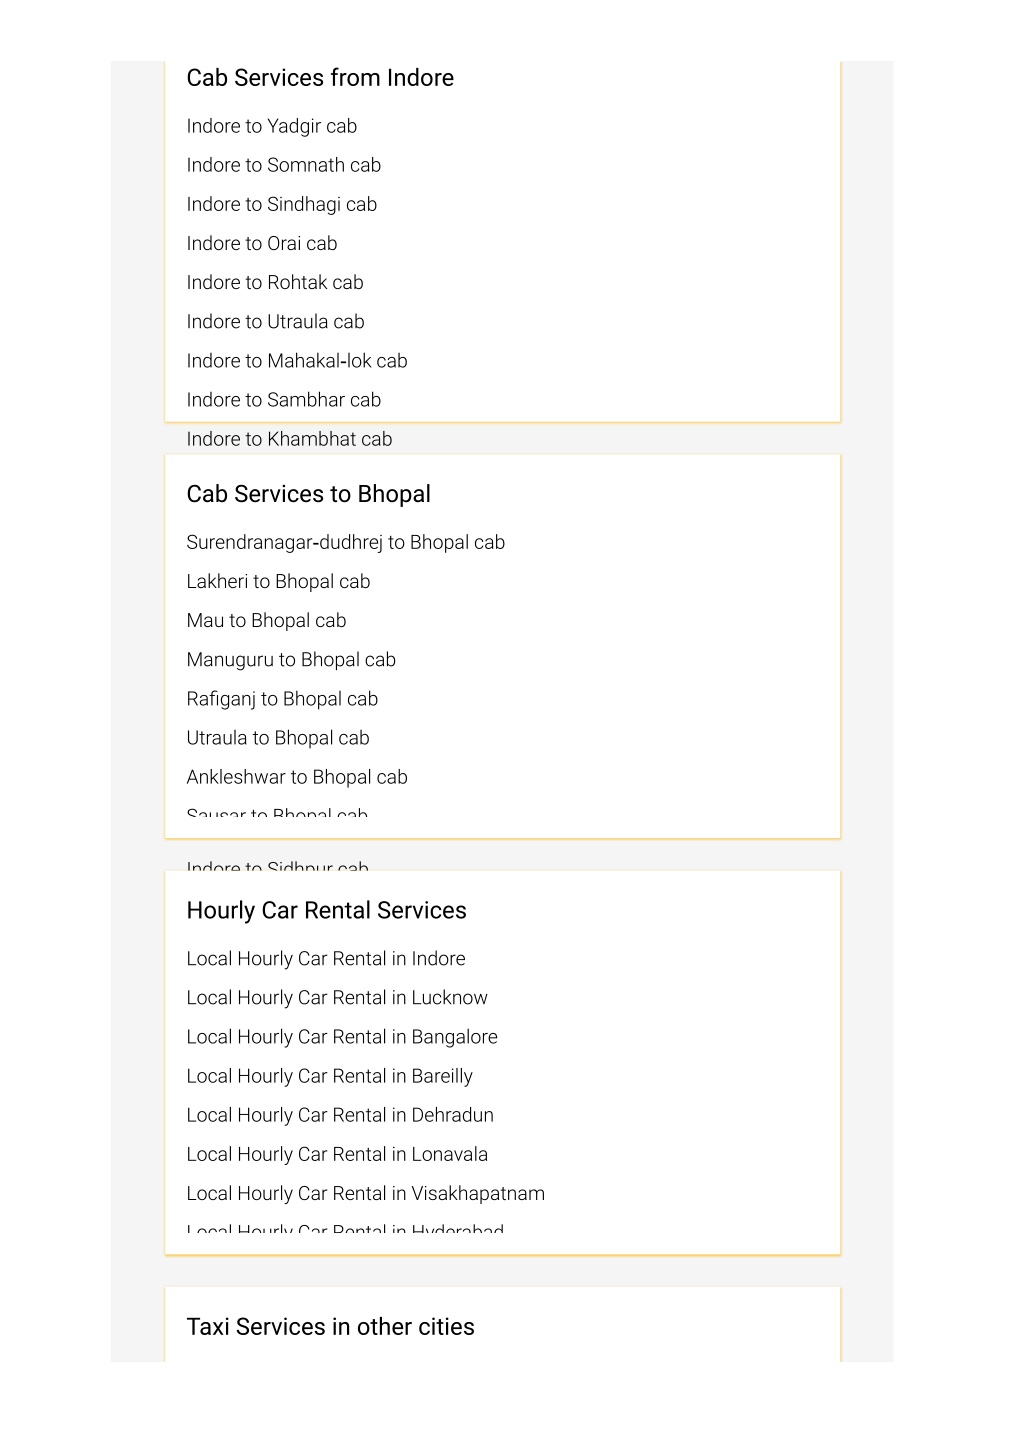Open Rafiganj to Bhopal cab link
The width and height of the screenshot is (1024, 1449).
tap(283, 699)
